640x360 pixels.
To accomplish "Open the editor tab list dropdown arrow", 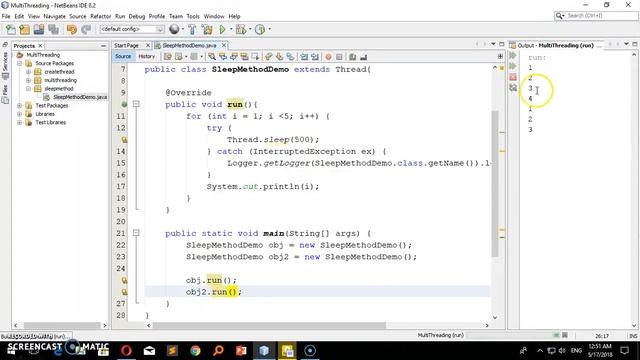I will pyautogui.click(x=493, y=44).
